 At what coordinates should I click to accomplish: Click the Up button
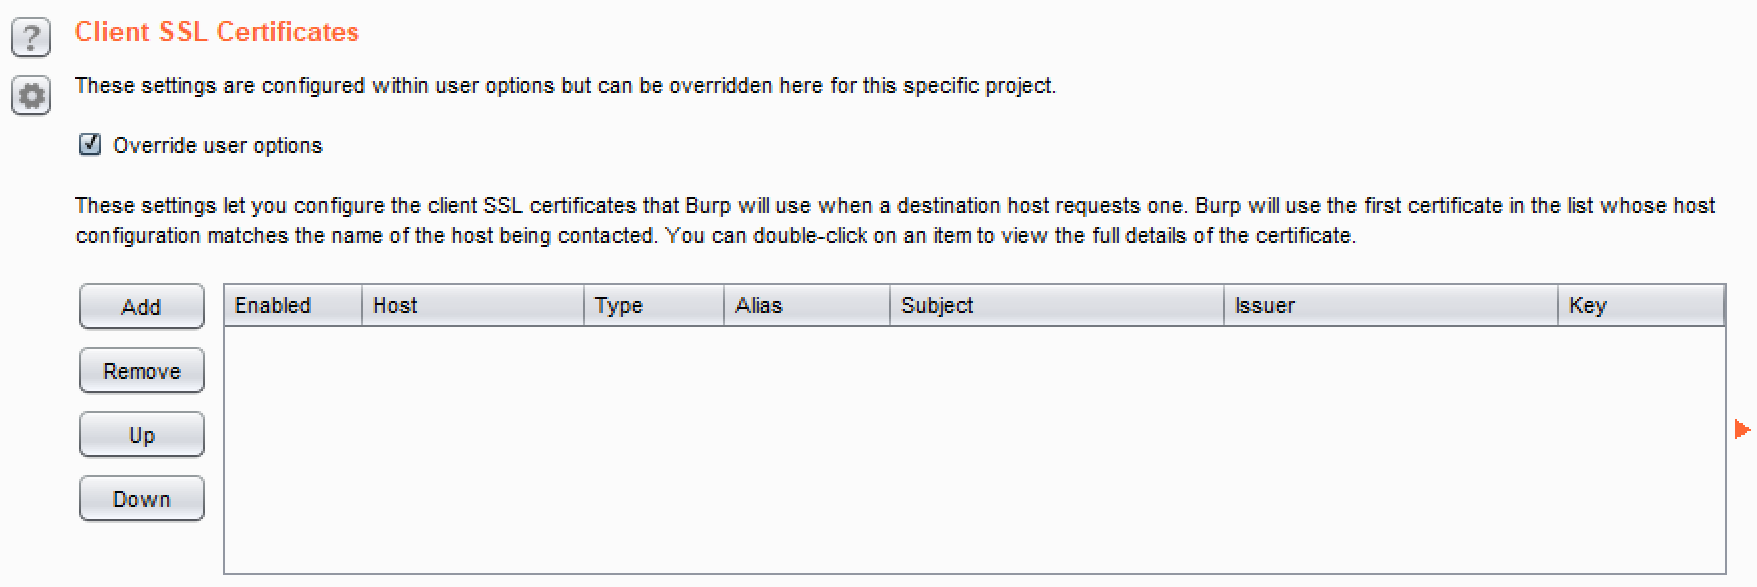[x=141, y=435]
